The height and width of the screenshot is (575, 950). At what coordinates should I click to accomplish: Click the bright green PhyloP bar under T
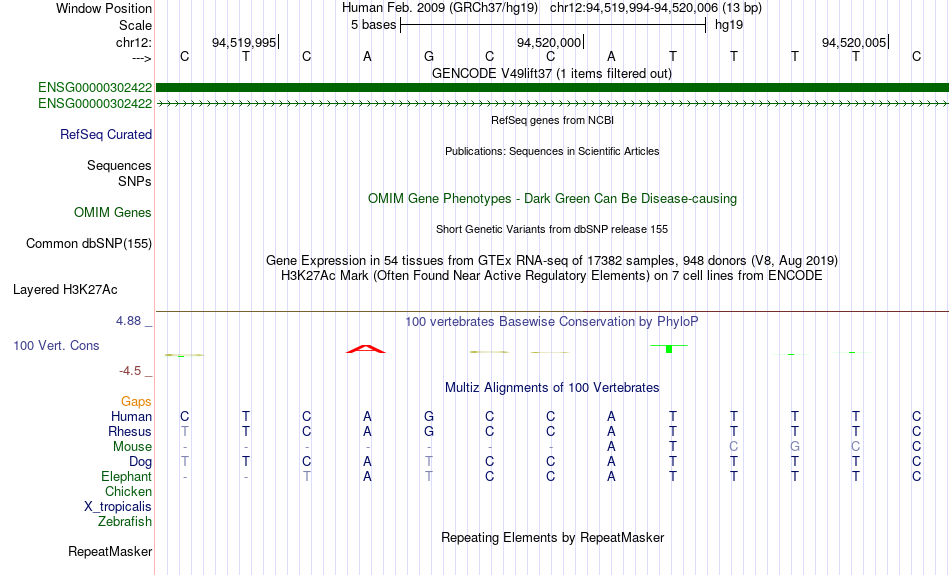(x=669, y=348)
